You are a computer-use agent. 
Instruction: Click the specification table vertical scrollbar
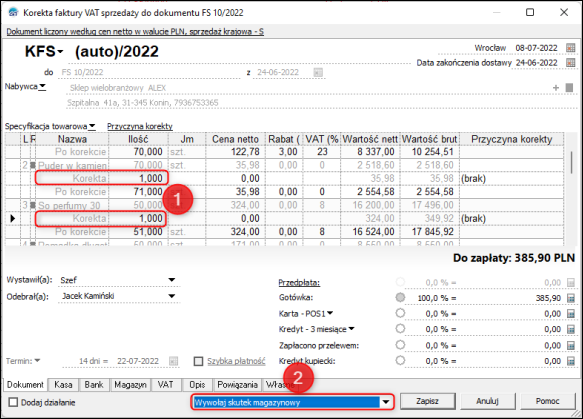pos(571,161)
